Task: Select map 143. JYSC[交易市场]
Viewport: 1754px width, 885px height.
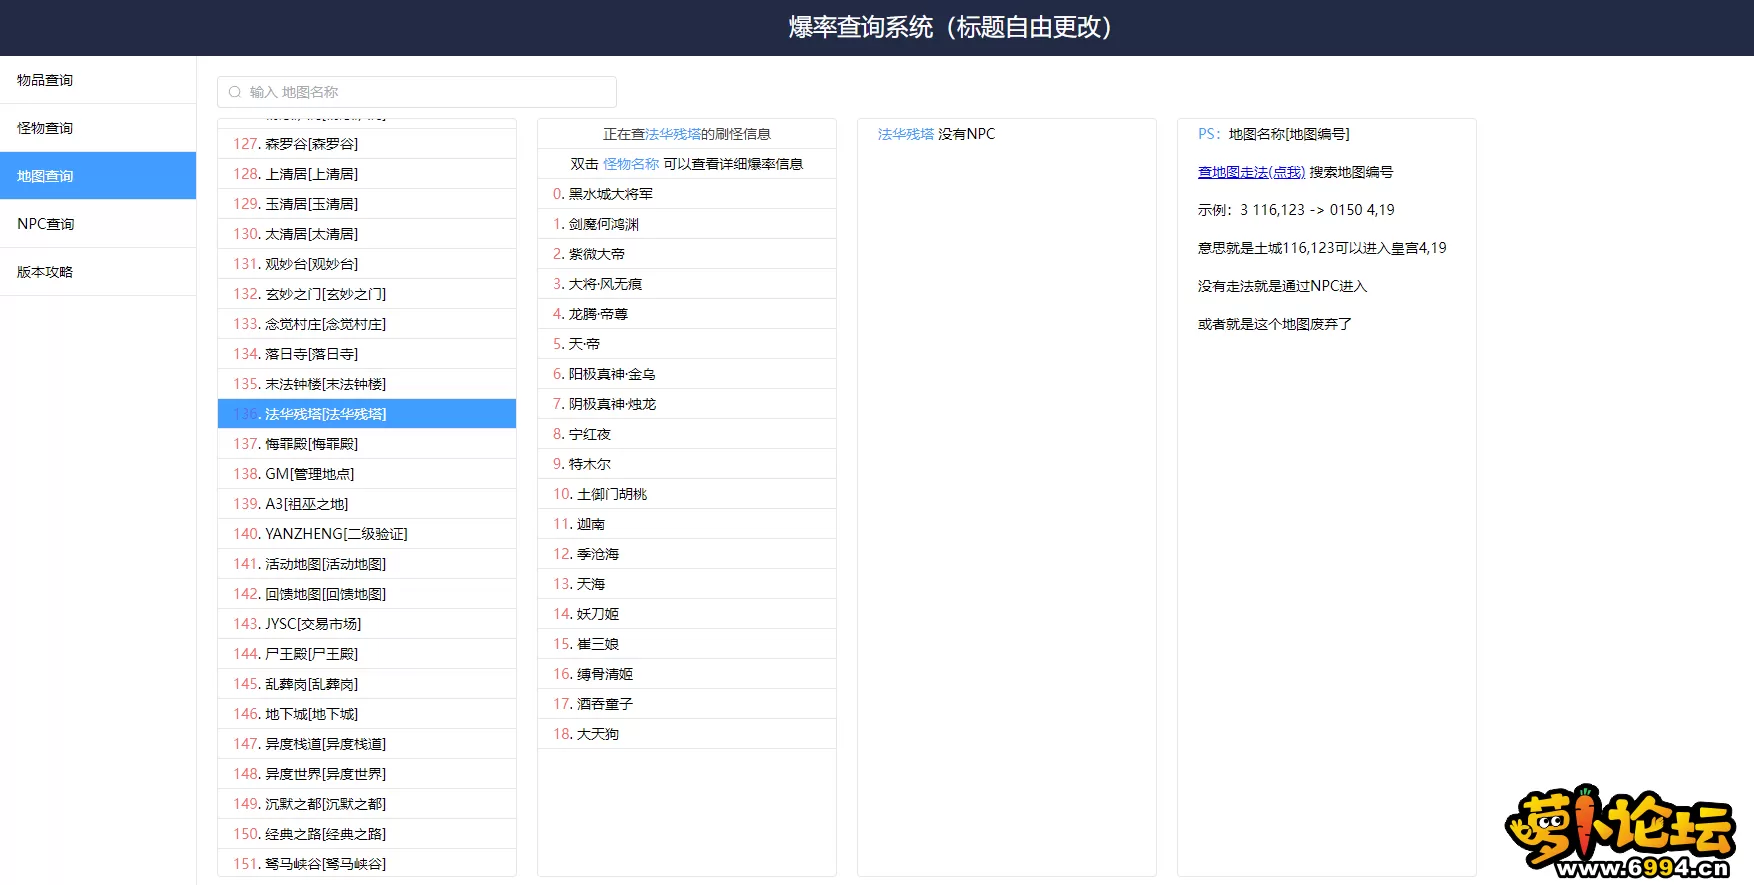Action: (367, 624)
